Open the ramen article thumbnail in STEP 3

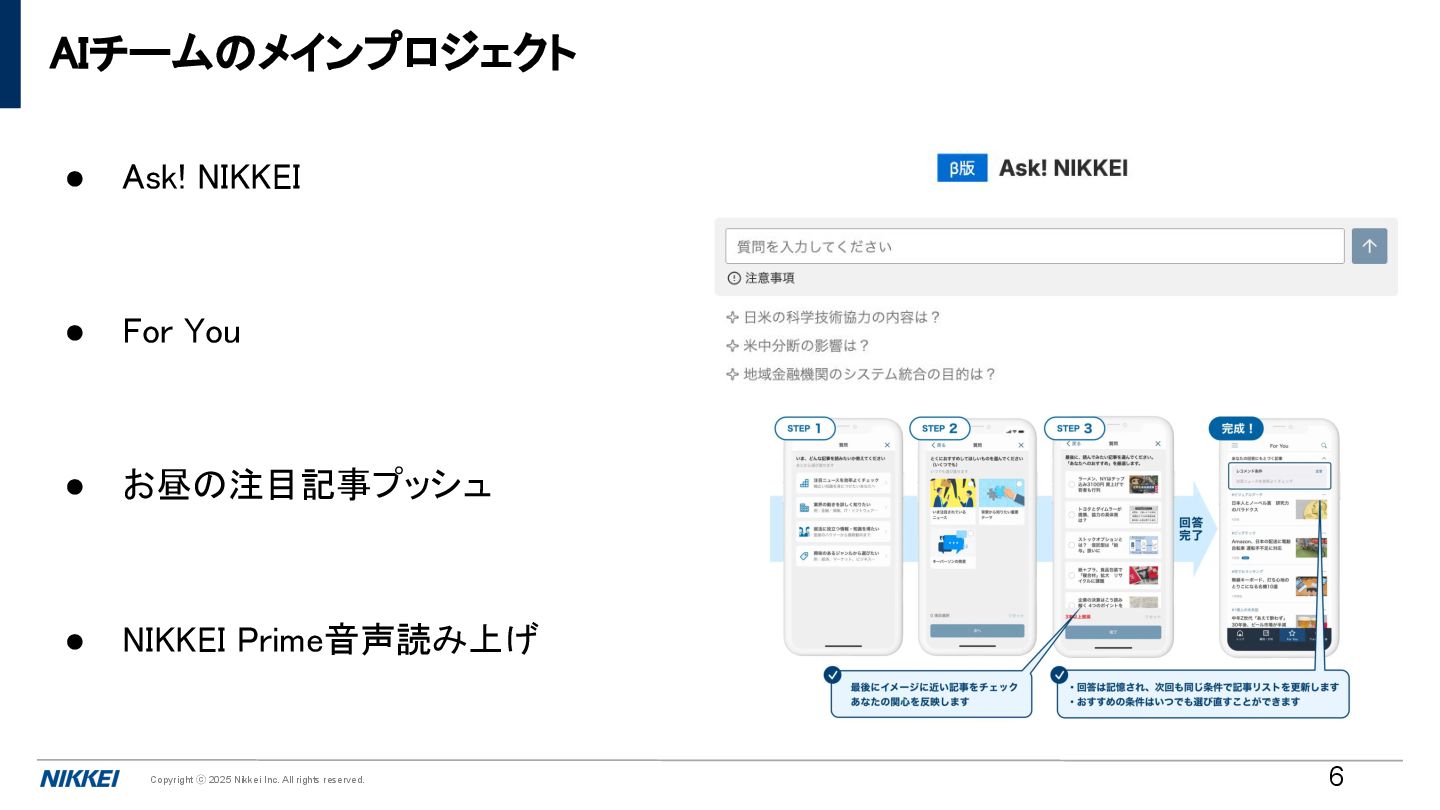[x=1144, y=484]
